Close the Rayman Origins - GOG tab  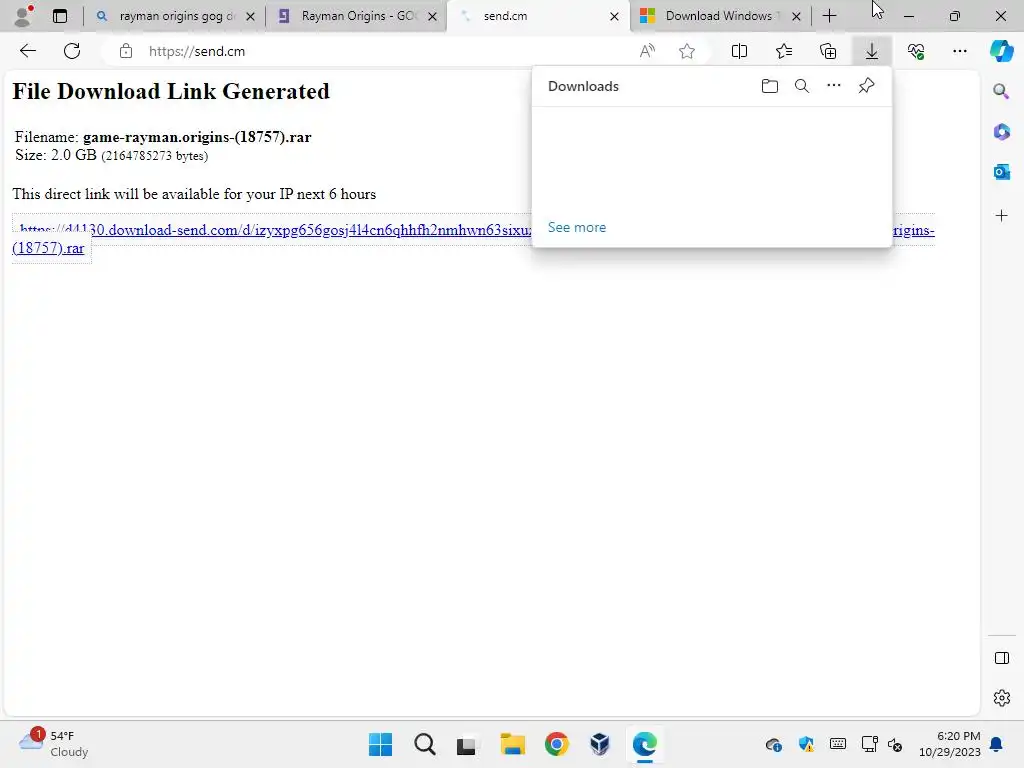click(432, 16)
